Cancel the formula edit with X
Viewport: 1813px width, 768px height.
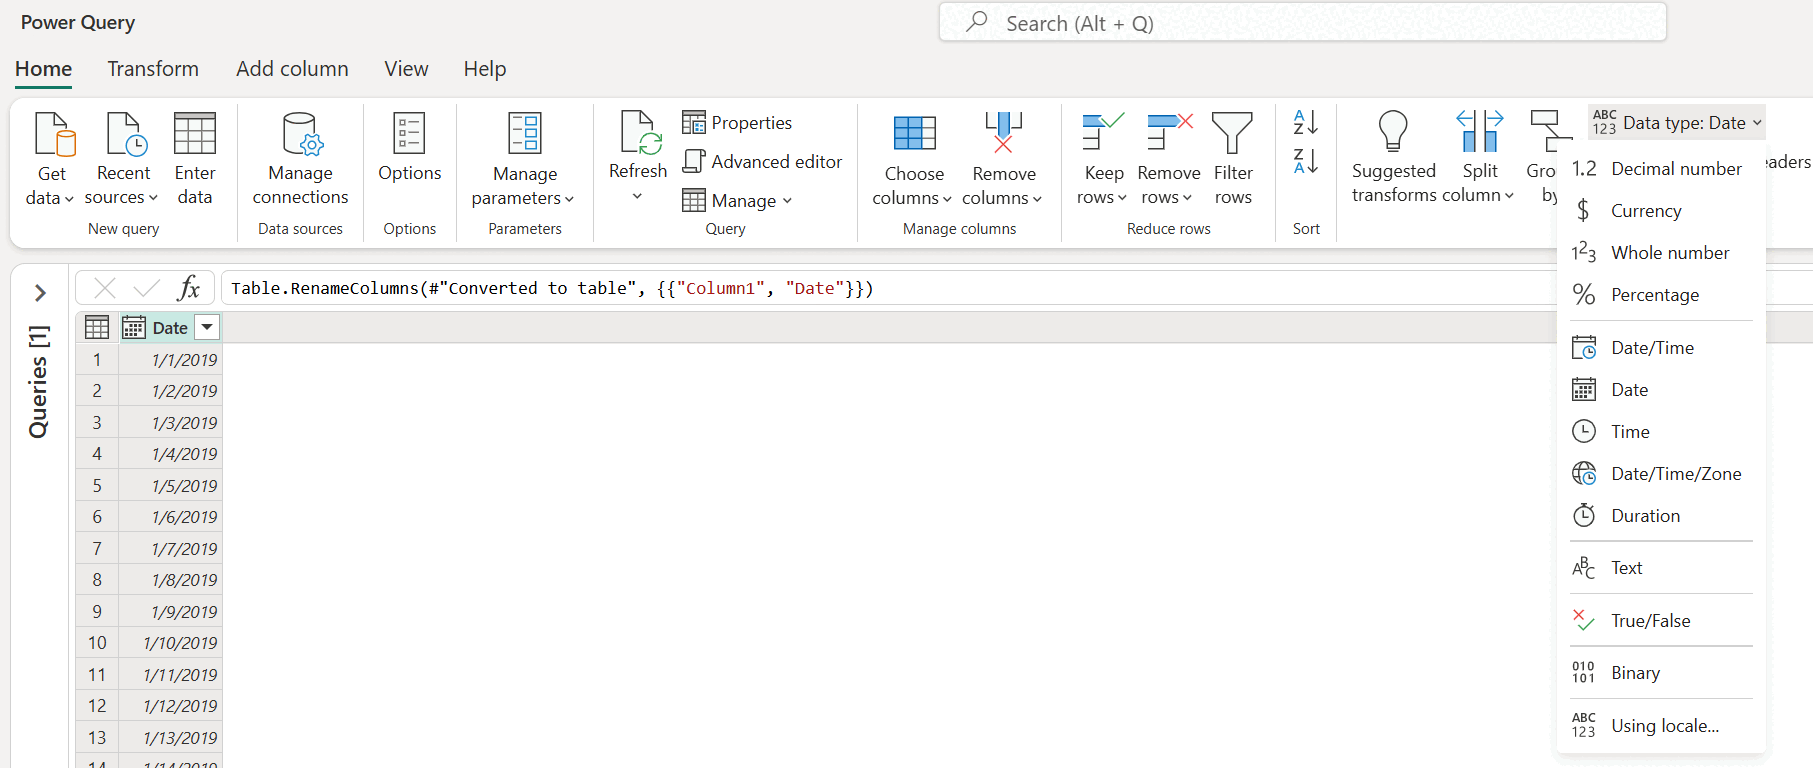104,288
